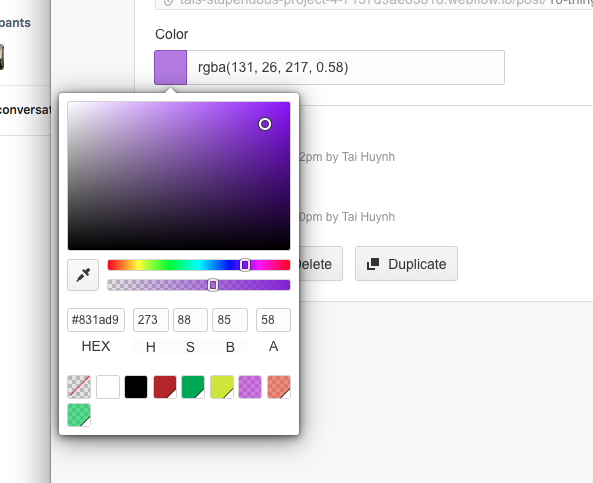Viewport: 593px width, 483px height.
Task: Click the Hue value field showing 273
Action: 151,320
